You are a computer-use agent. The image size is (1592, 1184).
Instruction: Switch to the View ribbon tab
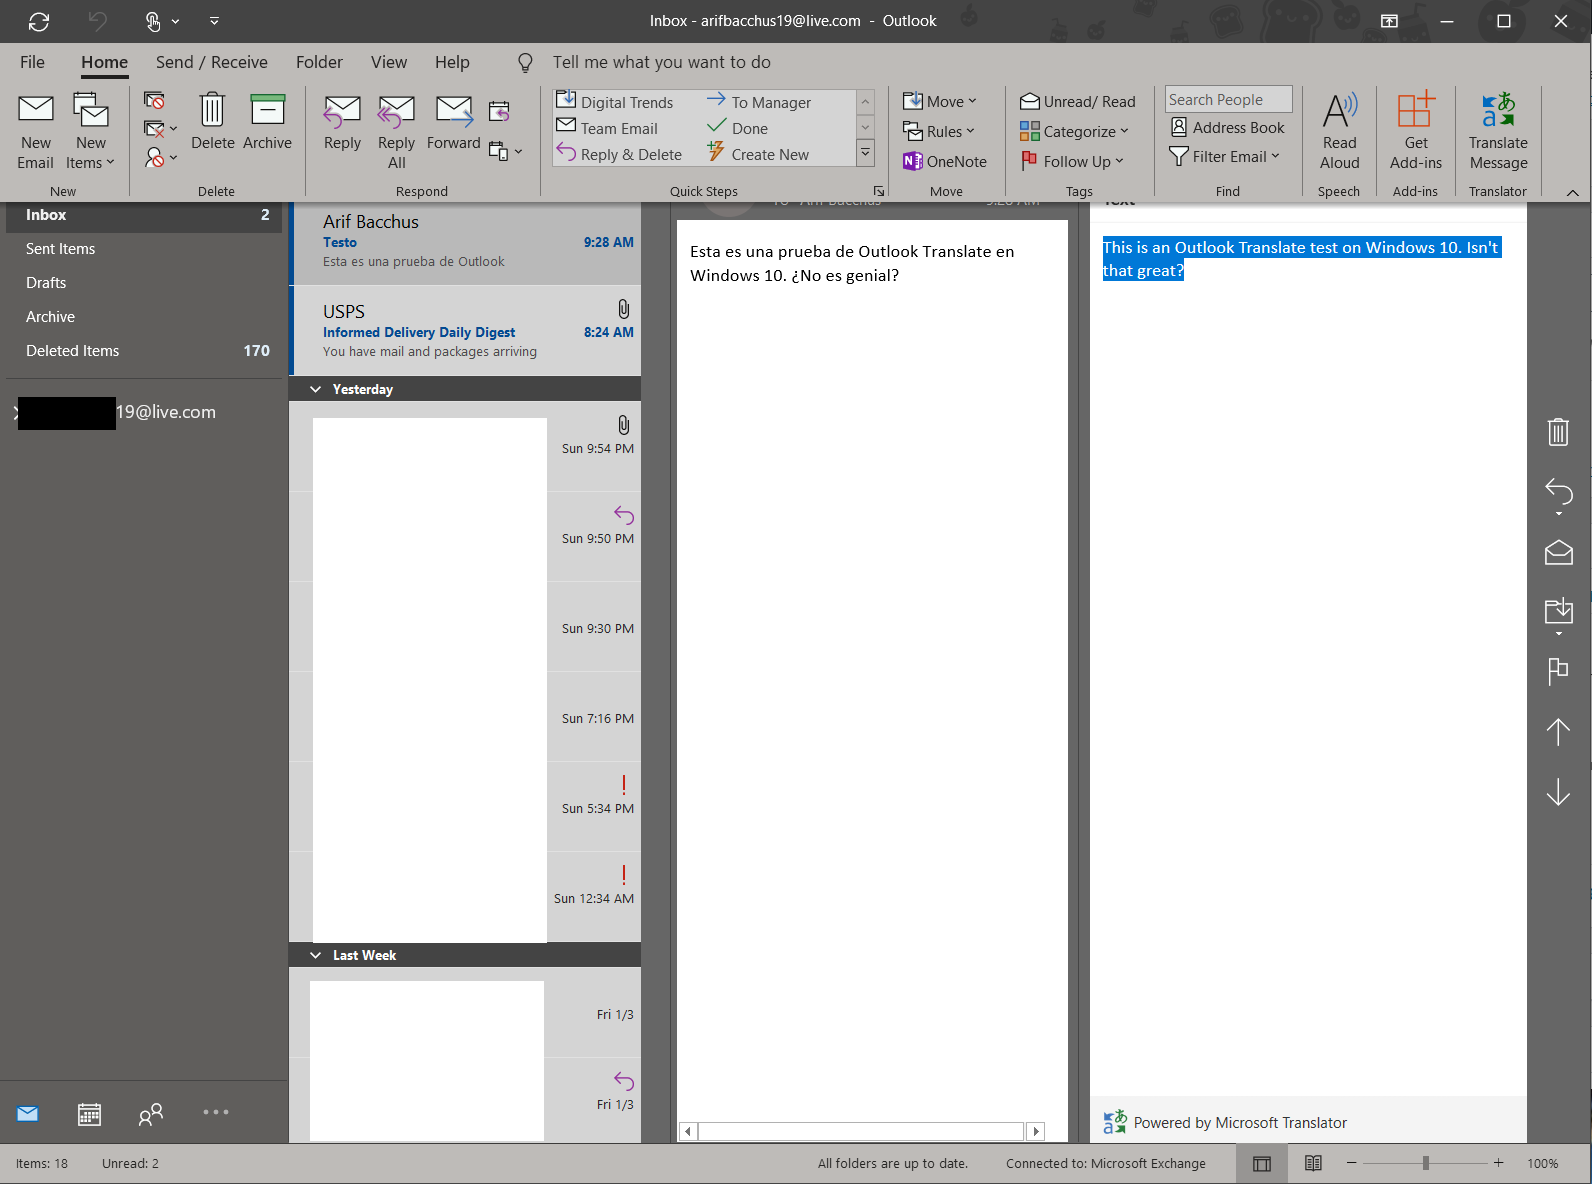(388, 62)
